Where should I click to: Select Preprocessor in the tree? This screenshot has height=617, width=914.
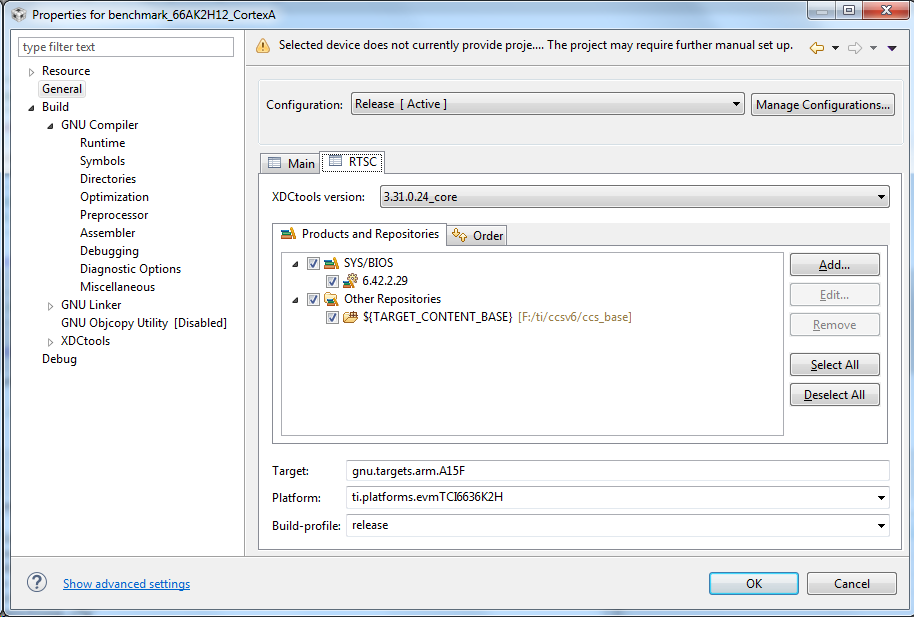[114, 215]
